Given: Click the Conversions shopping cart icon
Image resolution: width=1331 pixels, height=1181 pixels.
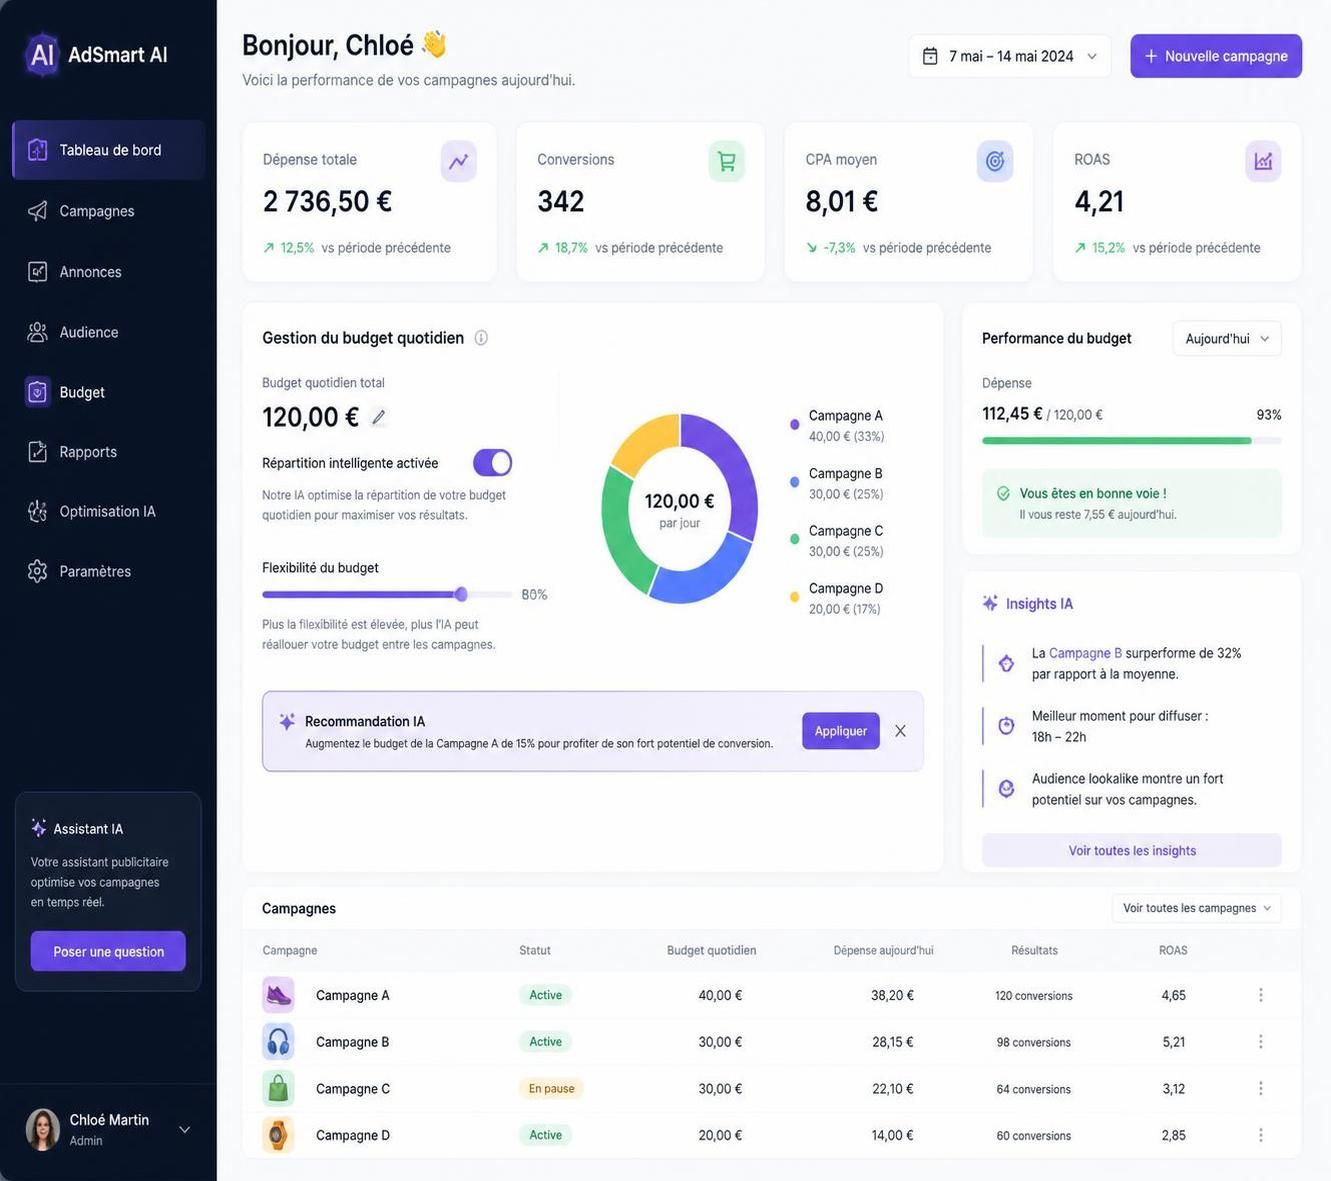Looking at the screenshot, I should coord(727,161).
